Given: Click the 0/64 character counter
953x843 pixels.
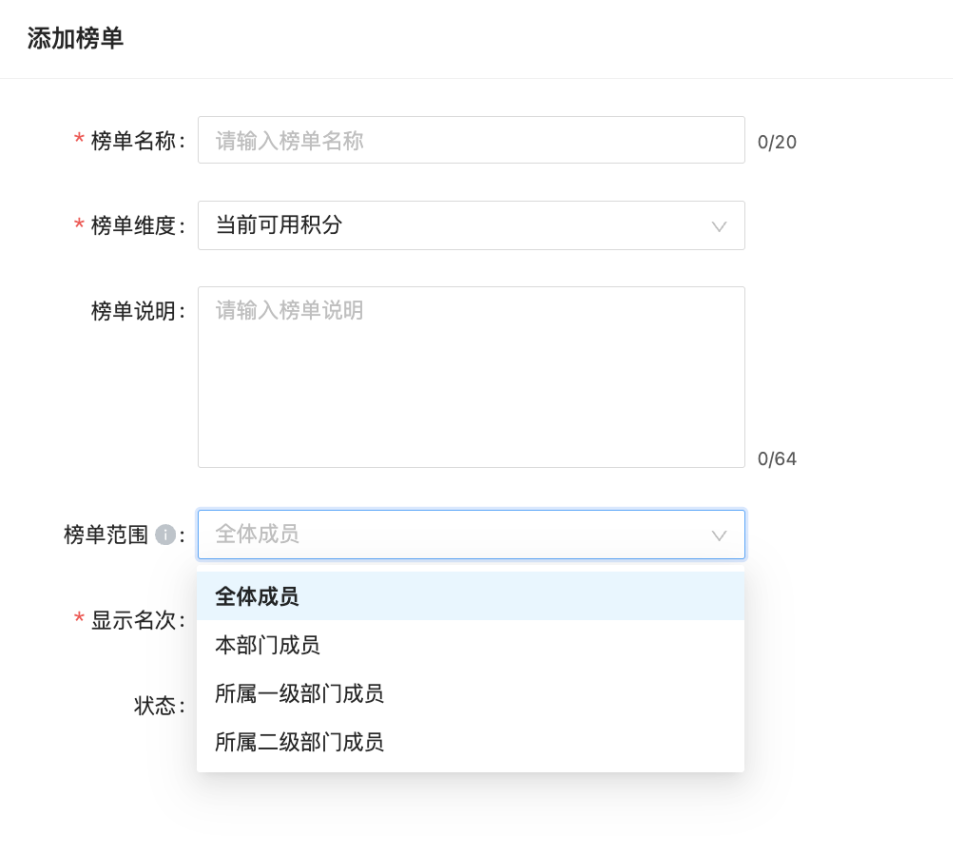Looking at the screenshot, I should (x=777, y=459).
